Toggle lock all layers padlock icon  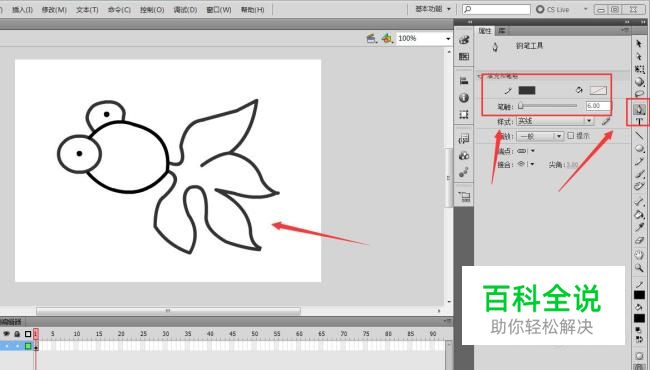[x=17, y=334]
